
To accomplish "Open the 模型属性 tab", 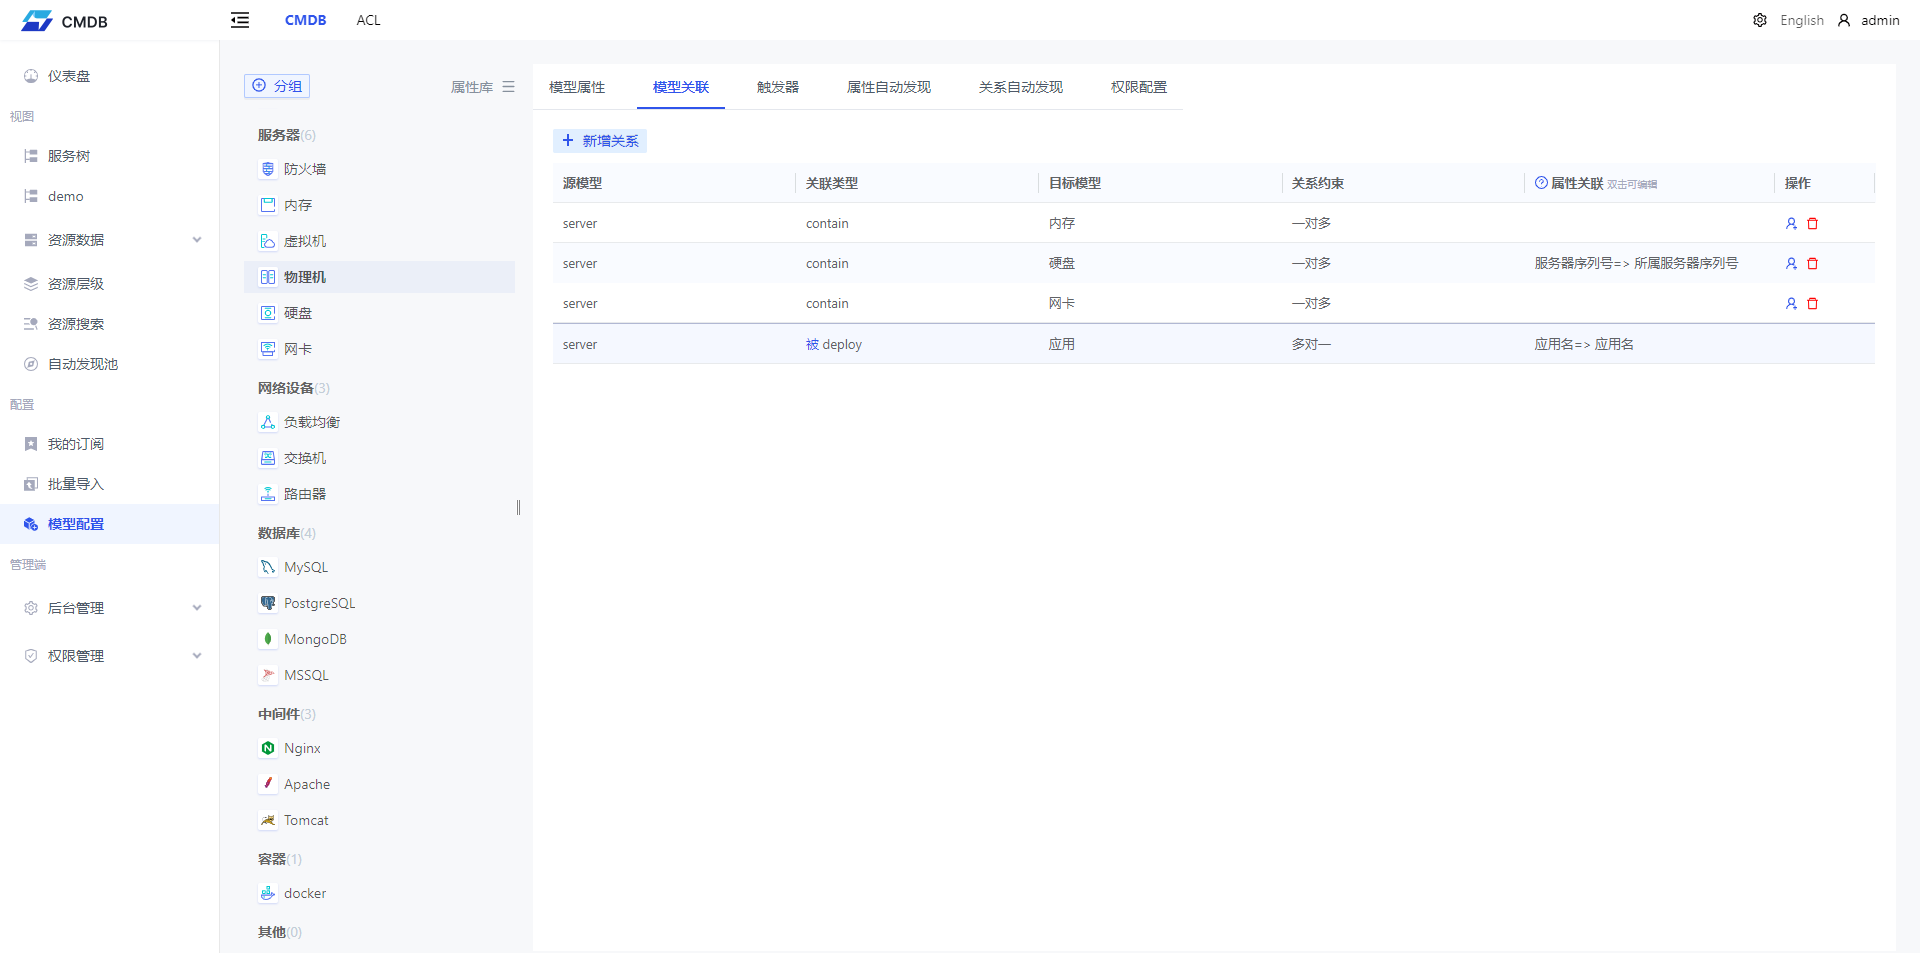I will 577,87.
